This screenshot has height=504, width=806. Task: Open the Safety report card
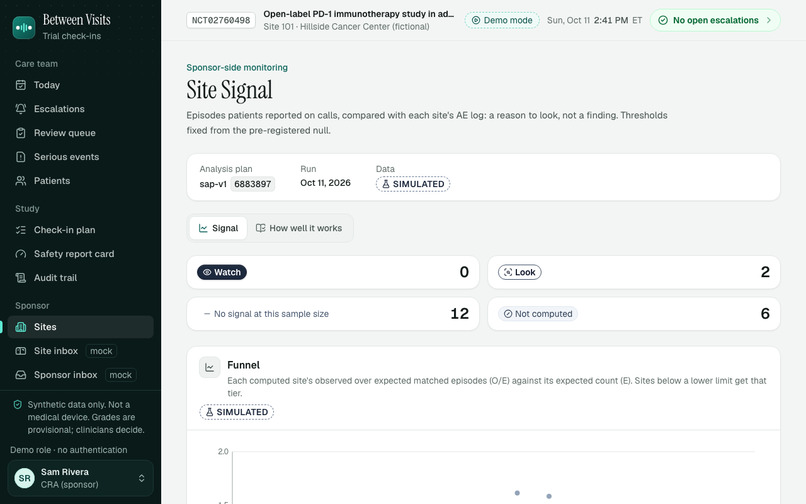[x=81, y=254]
